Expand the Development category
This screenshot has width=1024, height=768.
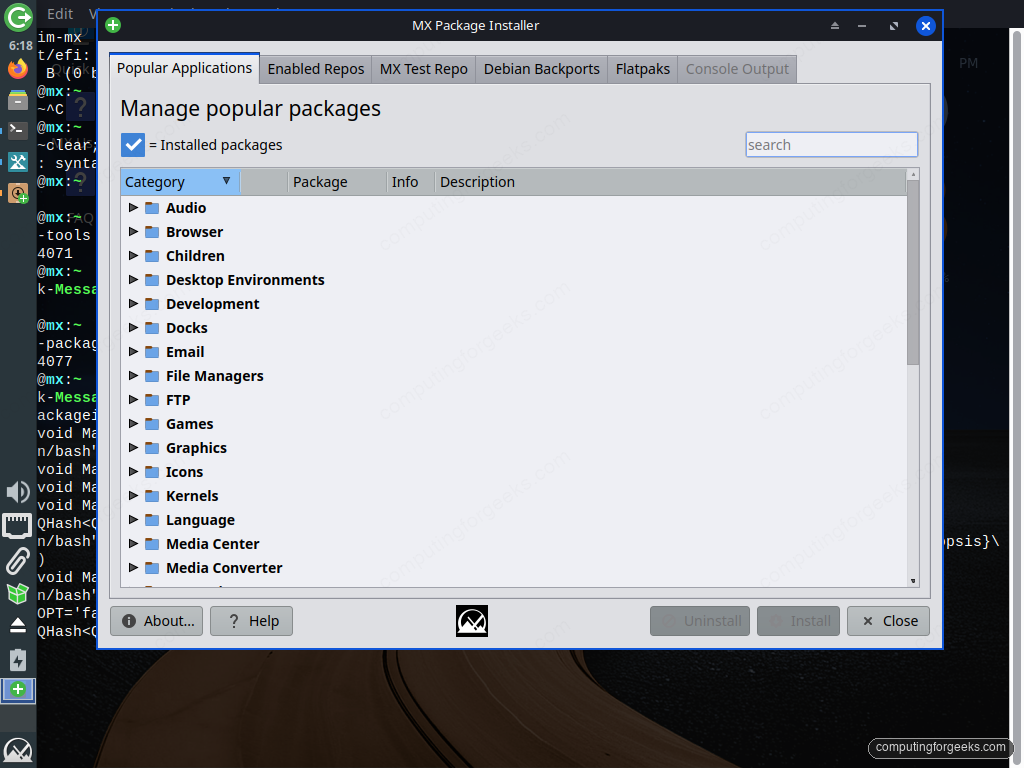133,304
